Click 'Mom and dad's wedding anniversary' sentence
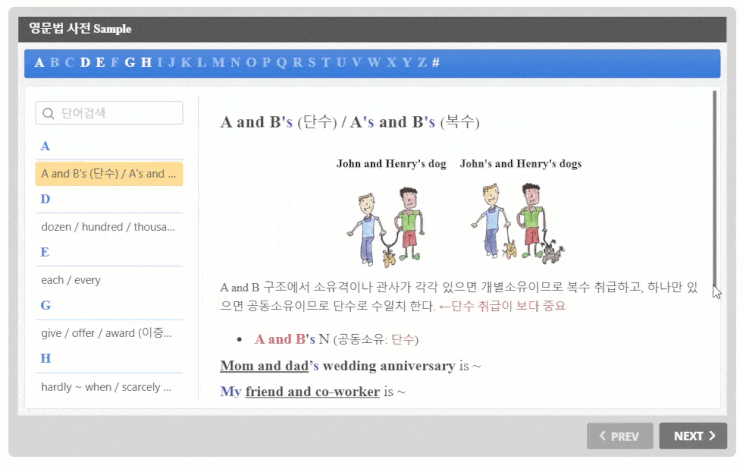The image size is (743, 466). point(350,366)
